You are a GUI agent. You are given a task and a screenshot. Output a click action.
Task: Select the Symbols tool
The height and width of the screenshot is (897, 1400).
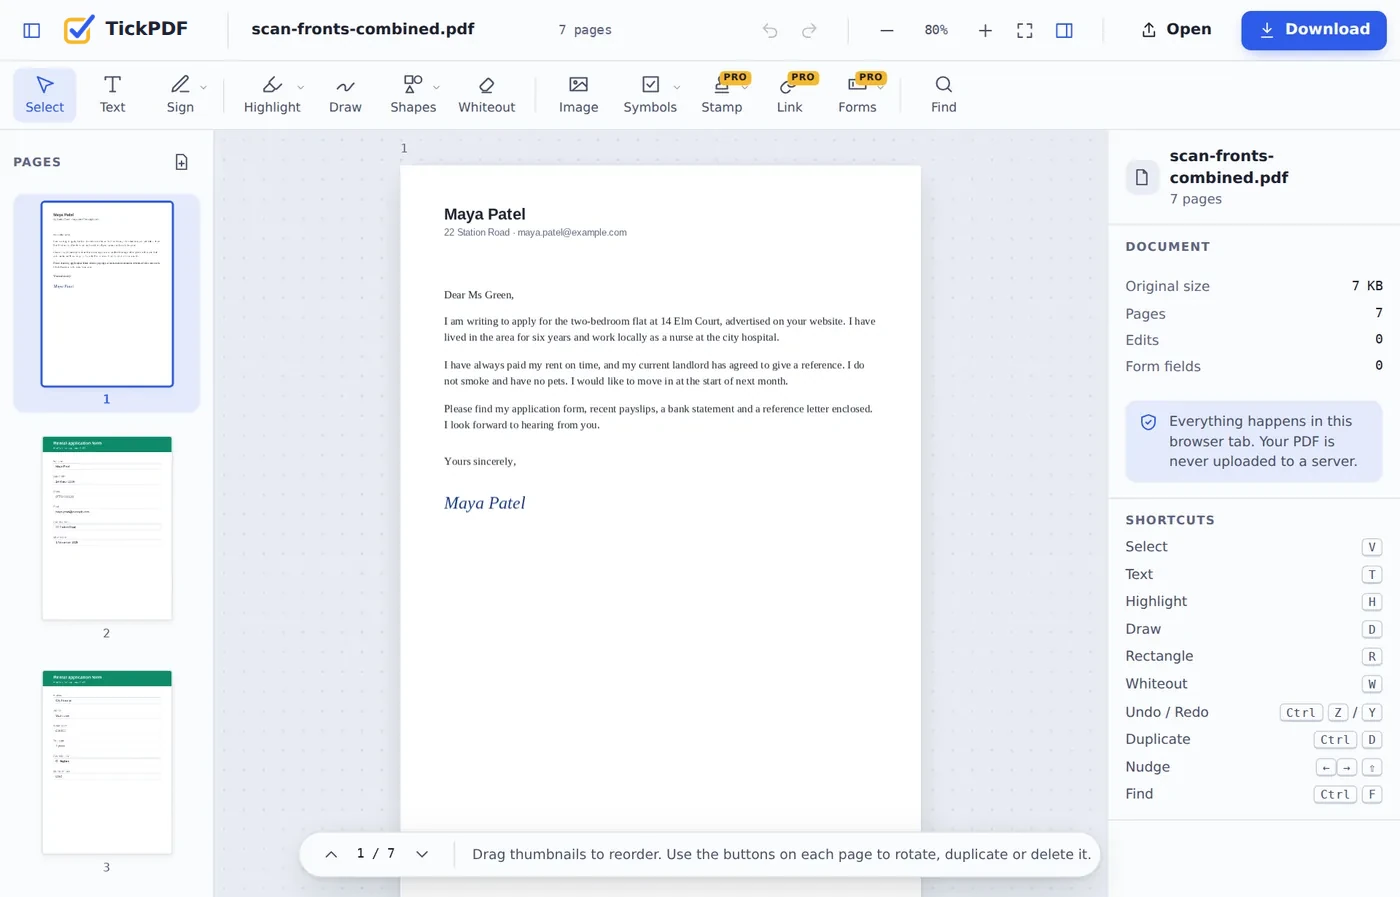(650, 94)
